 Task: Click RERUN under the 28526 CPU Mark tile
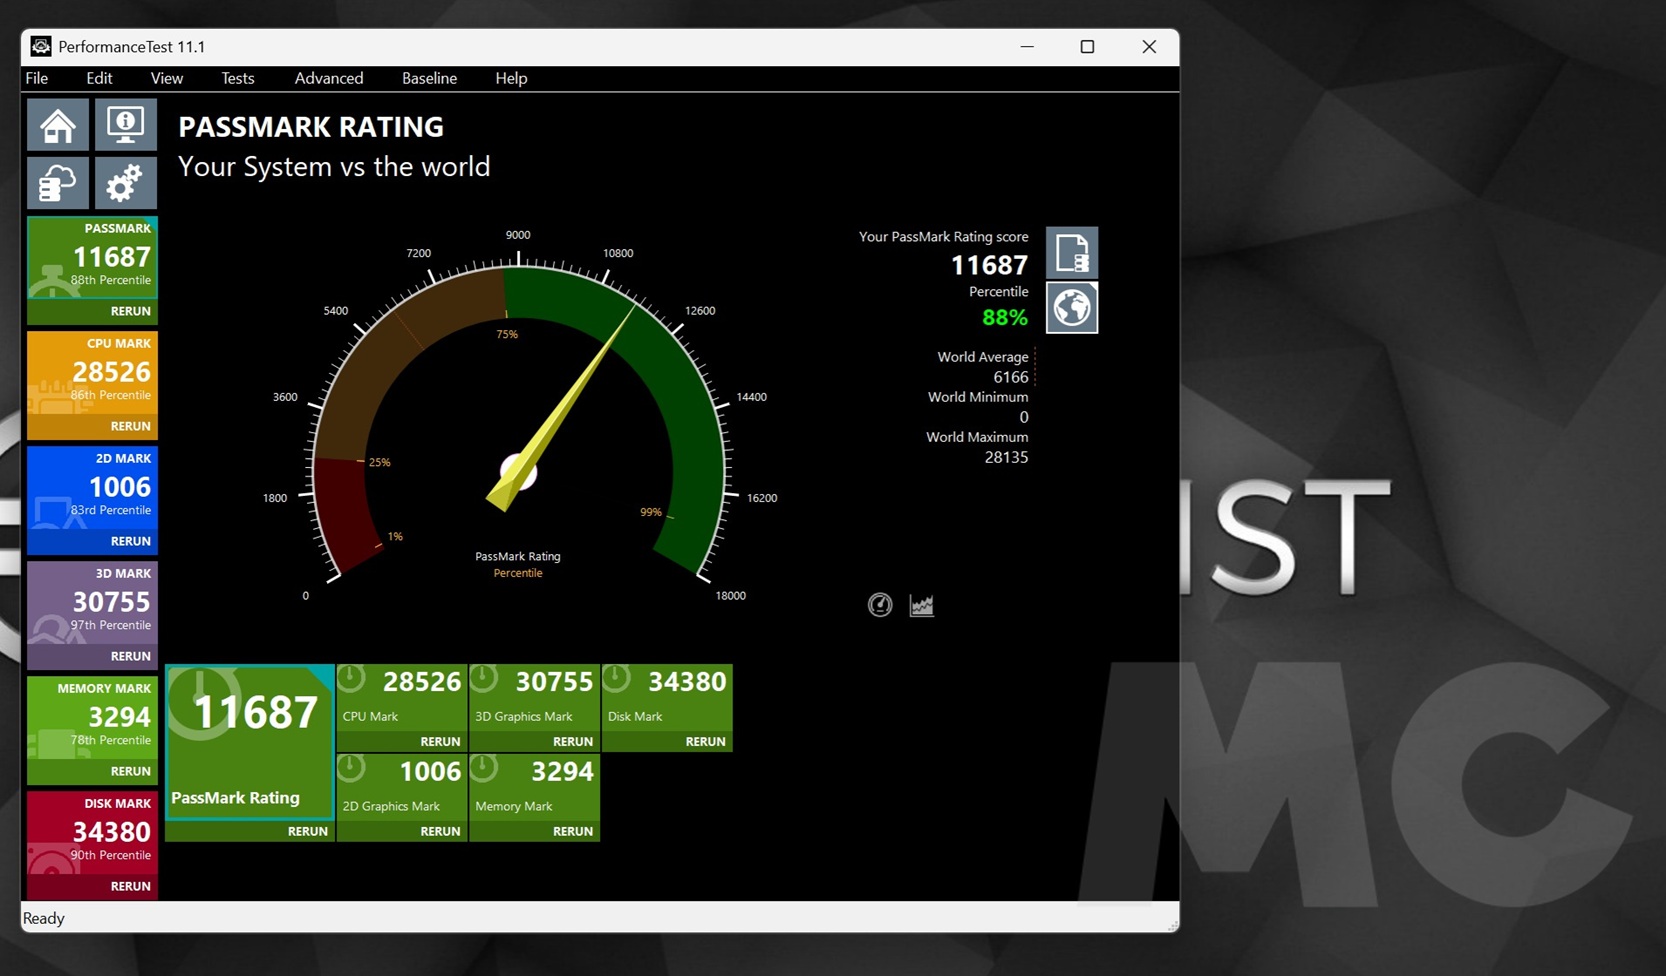[440, 741]
